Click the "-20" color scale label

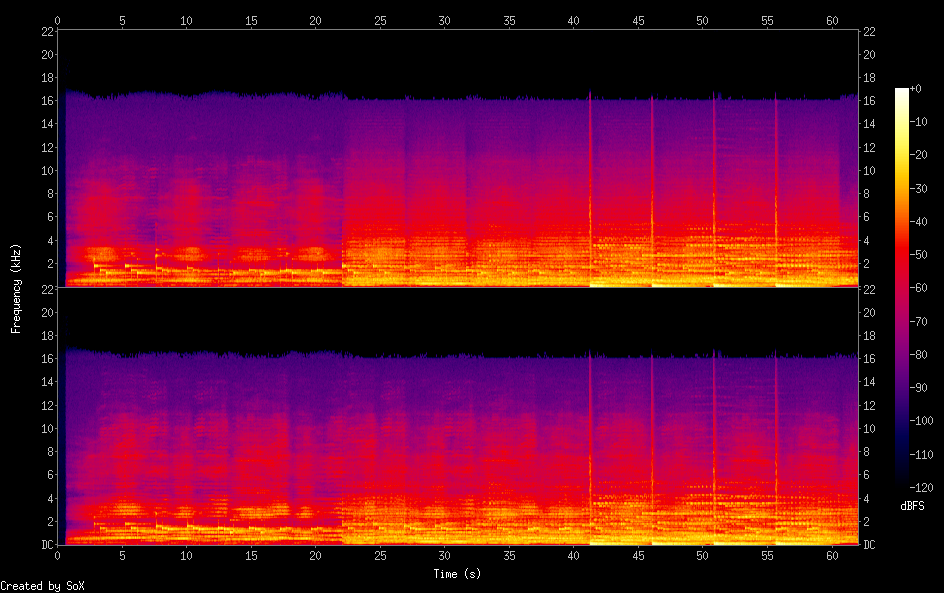tap(919, 155)
